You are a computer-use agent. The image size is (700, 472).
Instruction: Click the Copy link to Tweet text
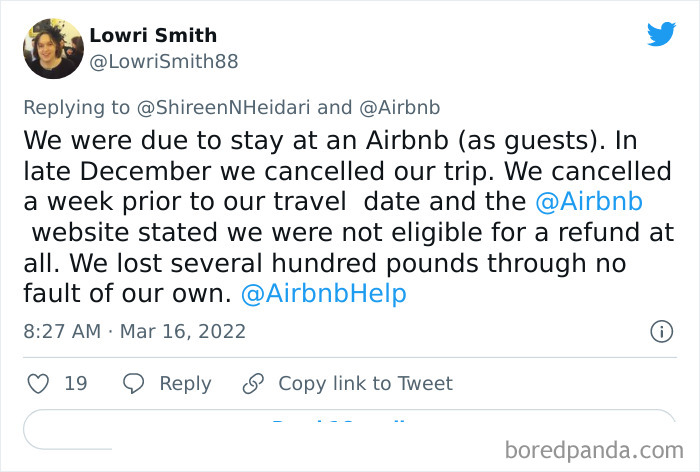click(x=365, y=384)
